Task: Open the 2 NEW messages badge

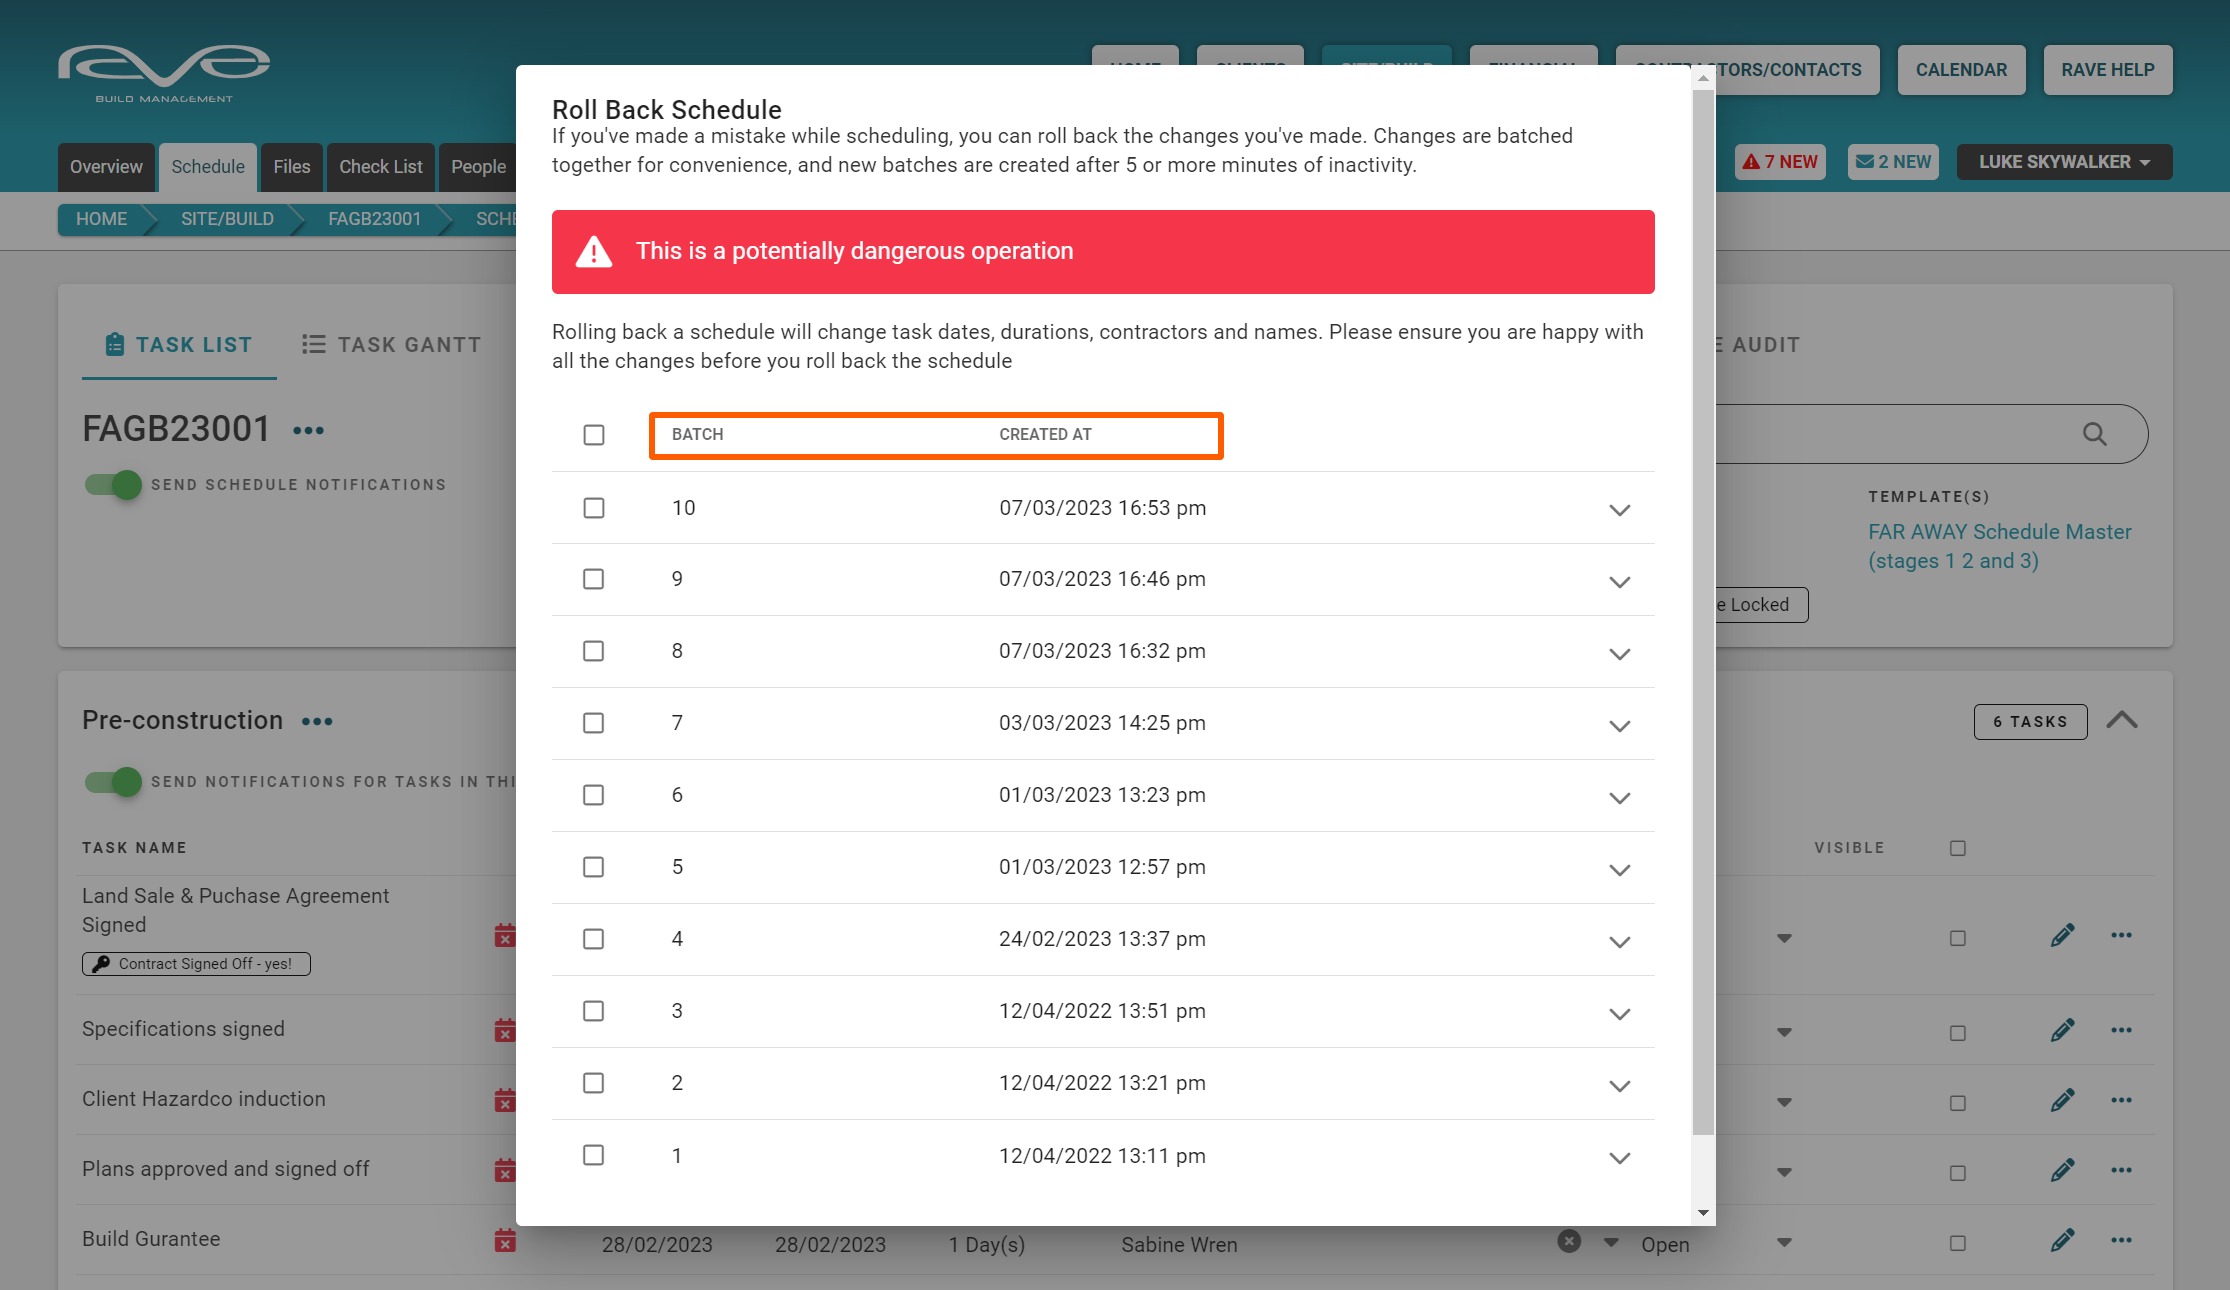Action: (1893, 162)
